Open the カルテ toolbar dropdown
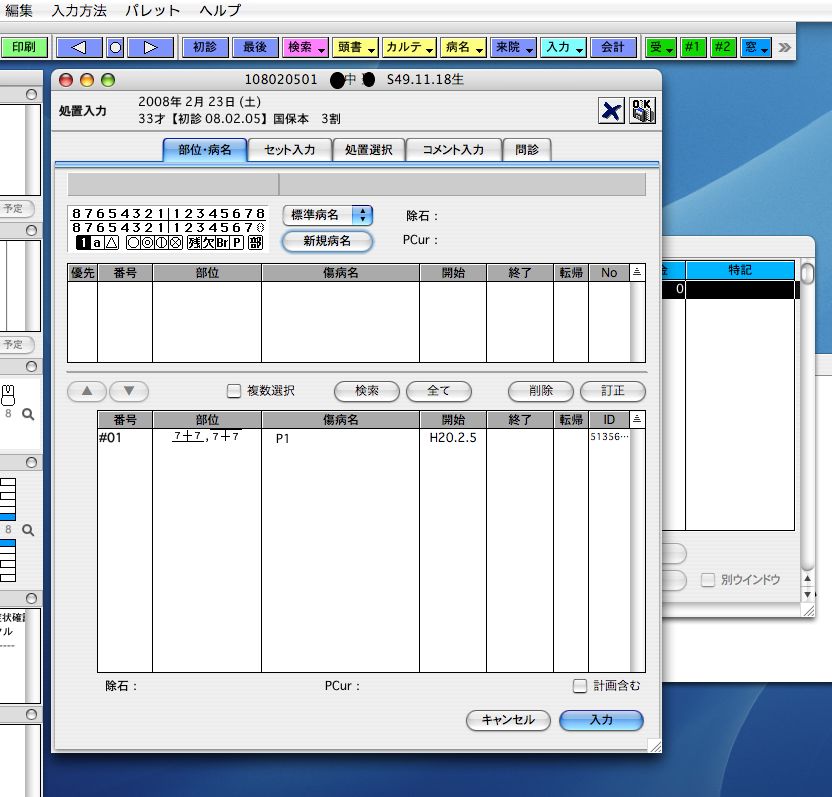 pos(409,47)
